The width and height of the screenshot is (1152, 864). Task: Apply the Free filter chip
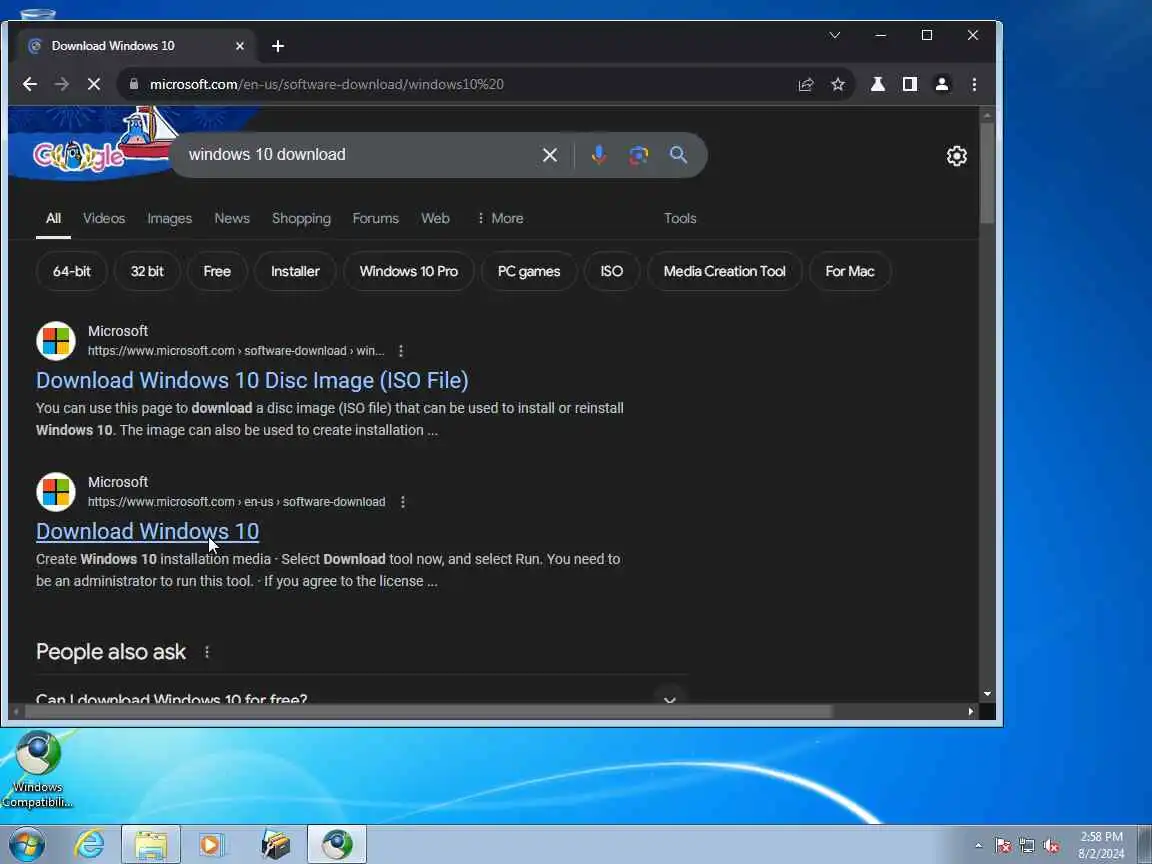tap(217, 271)
